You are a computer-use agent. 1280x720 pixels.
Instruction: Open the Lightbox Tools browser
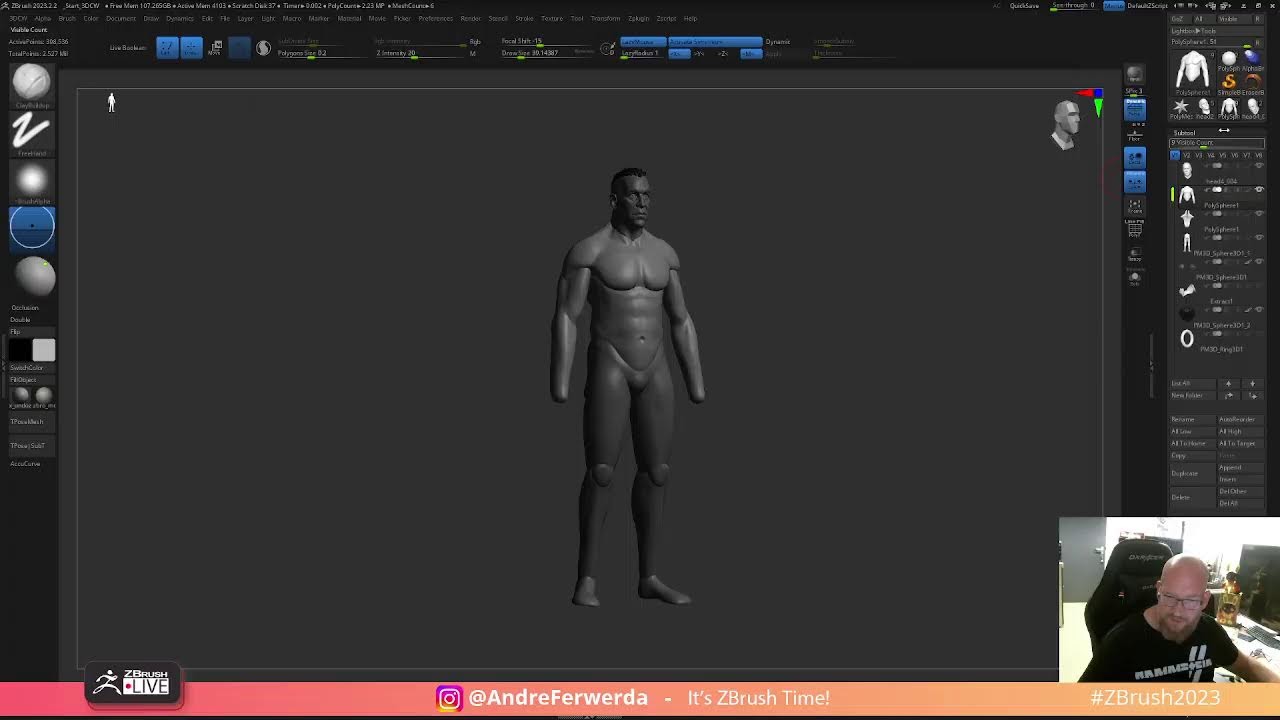pos(1194,31)
